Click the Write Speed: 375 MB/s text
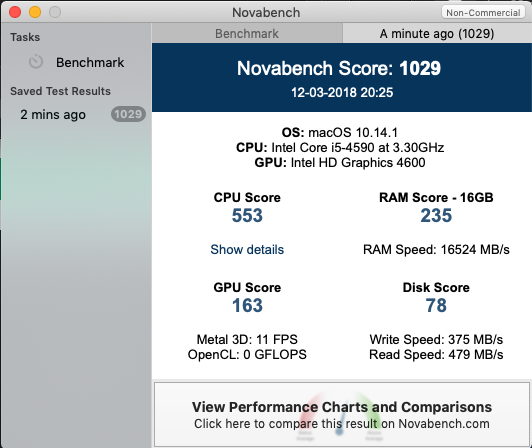Screen dimensions: 532x448 (x=436, y=339)
